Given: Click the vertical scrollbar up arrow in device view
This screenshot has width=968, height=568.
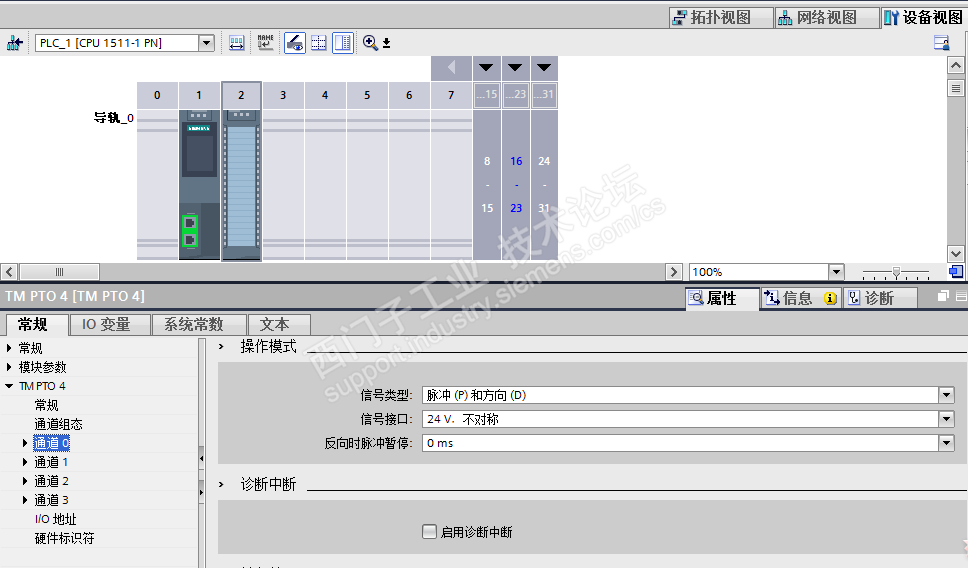Looking at the screenshot, I should point(956,65).
